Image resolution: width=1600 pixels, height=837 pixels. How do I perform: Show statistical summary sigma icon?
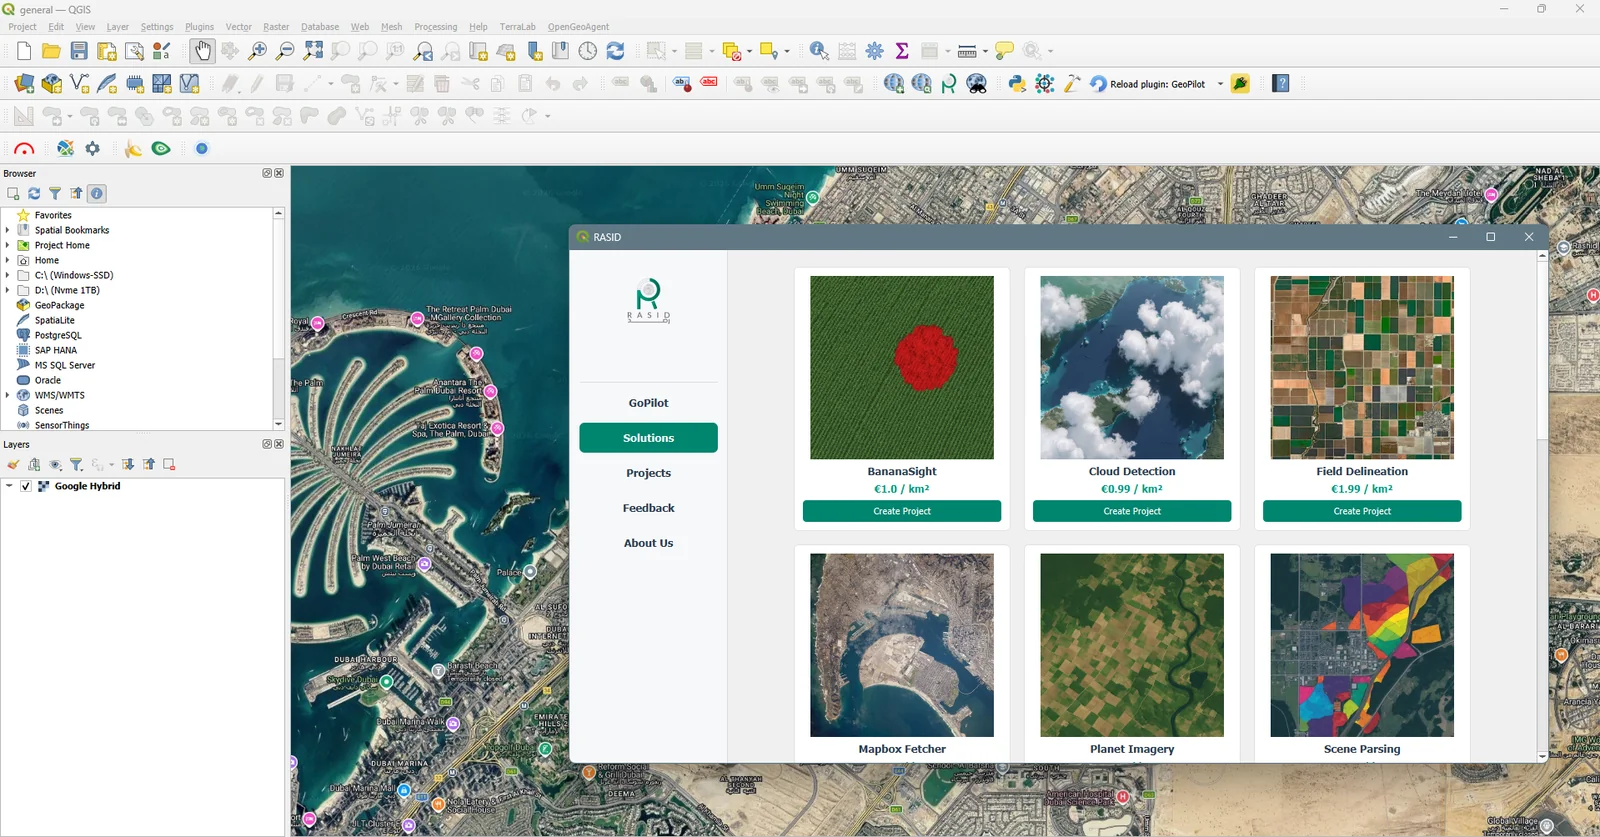(x=902, y=51)
